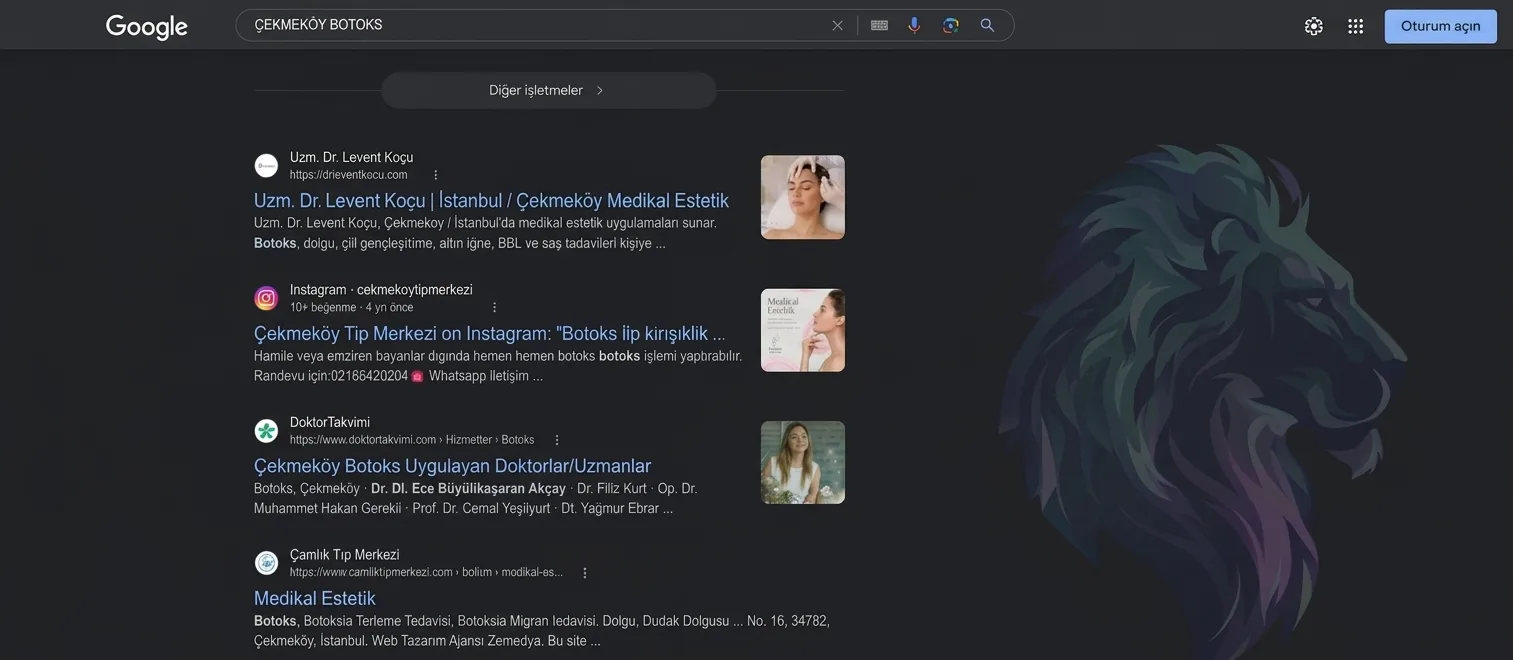Image resolution: width=1513 pixels, height=660 pixels.
Task: Open the on-screen keyboard input tool
Action: coord(879,25)
